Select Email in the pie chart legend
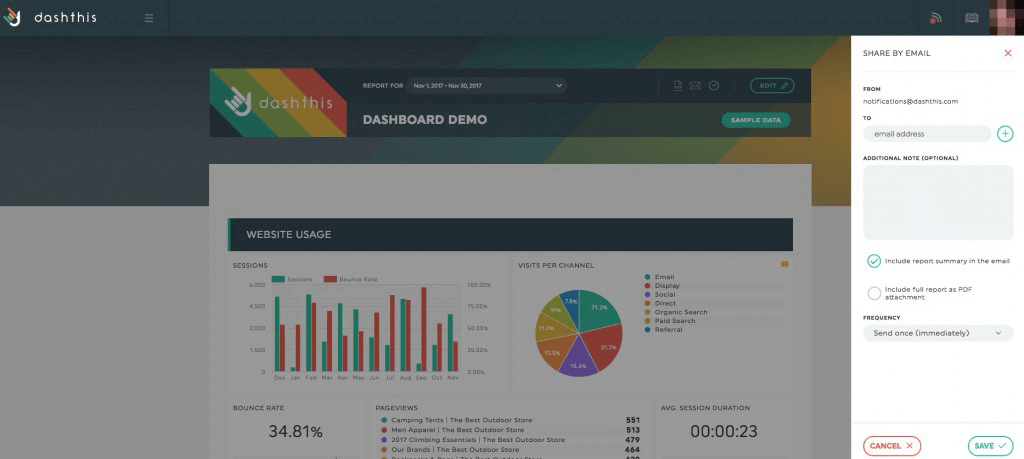 (660, 277)
